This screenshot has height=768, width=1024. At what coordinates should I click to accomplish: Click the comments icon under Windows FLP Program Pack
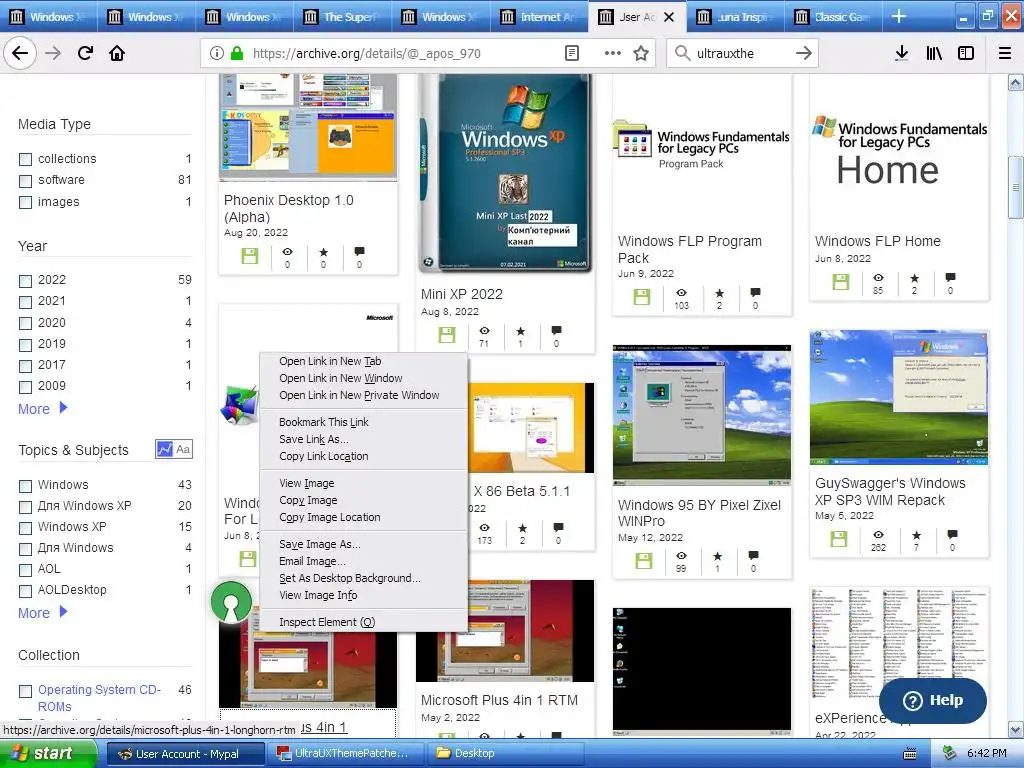click(755, 292)
